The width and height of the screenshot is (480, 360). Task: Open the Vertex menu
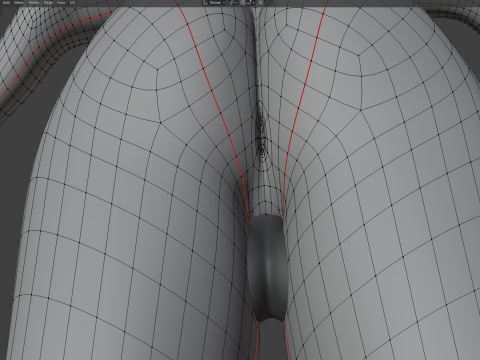[x=34, y=2]
